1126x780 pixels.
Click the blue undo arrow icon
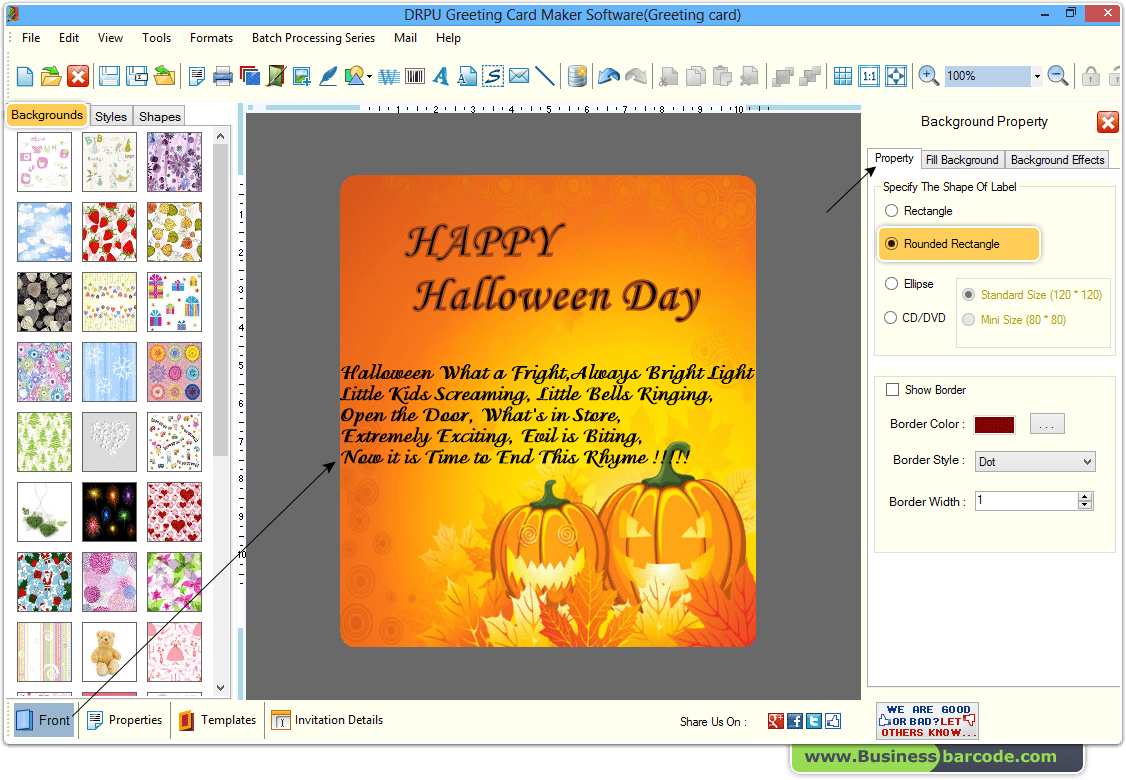pyautogui.click(x=609, y=76)
